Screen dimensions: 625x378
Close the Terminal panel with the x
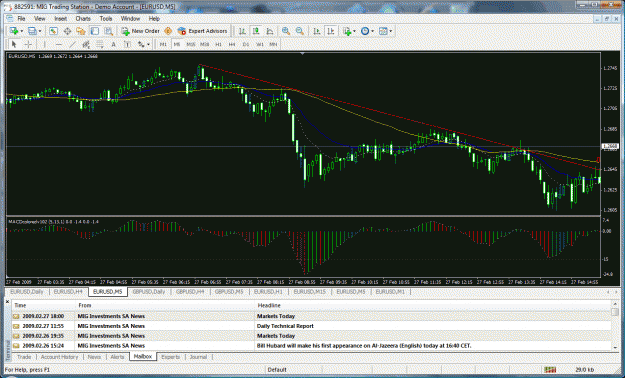[7, 302]
